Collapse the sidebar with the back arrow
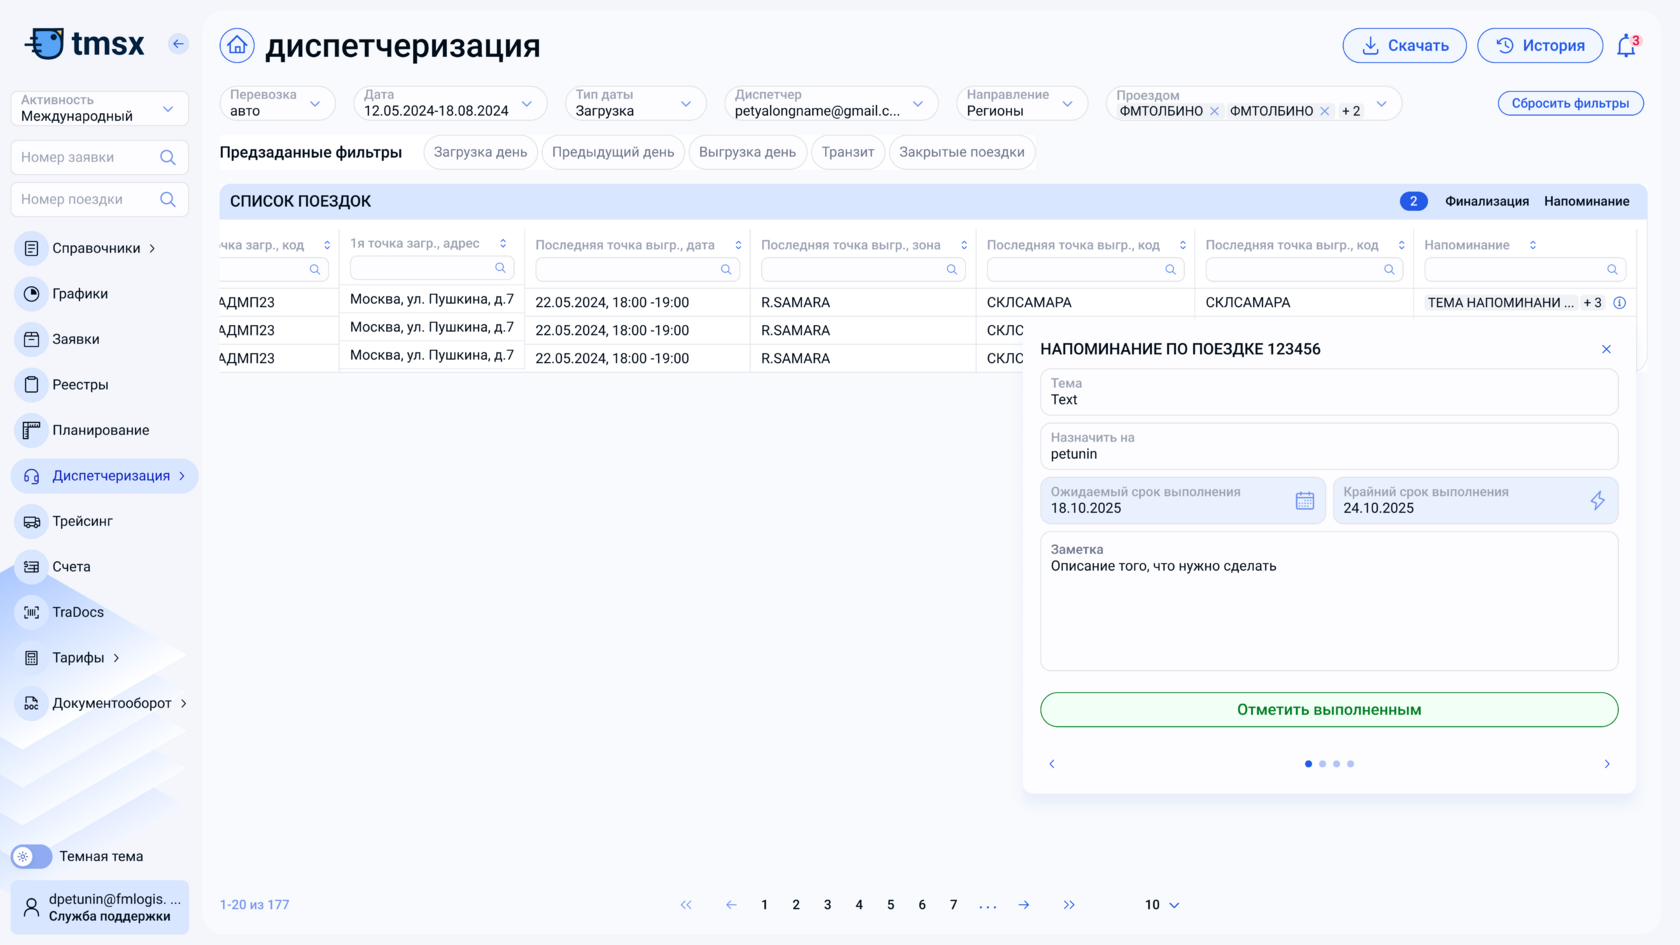The image size is (1680, 945). (x=178, y=43)
